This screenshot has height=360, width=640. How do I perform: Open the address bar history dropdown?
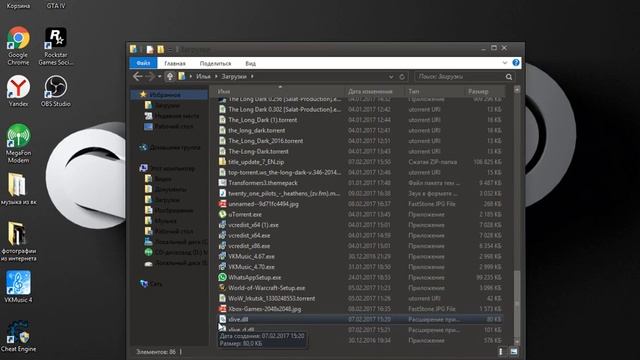[x=391, y=77]
